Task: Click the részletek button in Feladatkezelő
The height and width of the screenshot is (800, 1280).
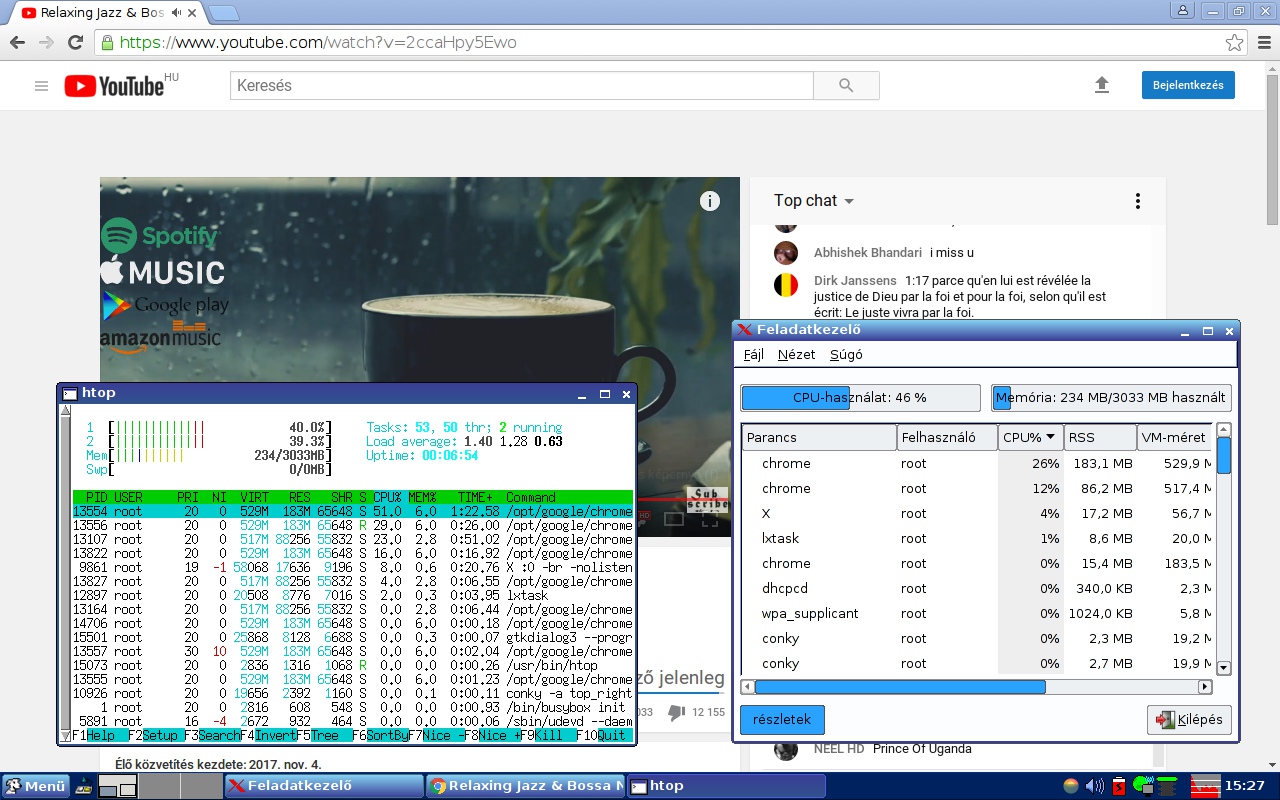Action: tap(782, 720)
